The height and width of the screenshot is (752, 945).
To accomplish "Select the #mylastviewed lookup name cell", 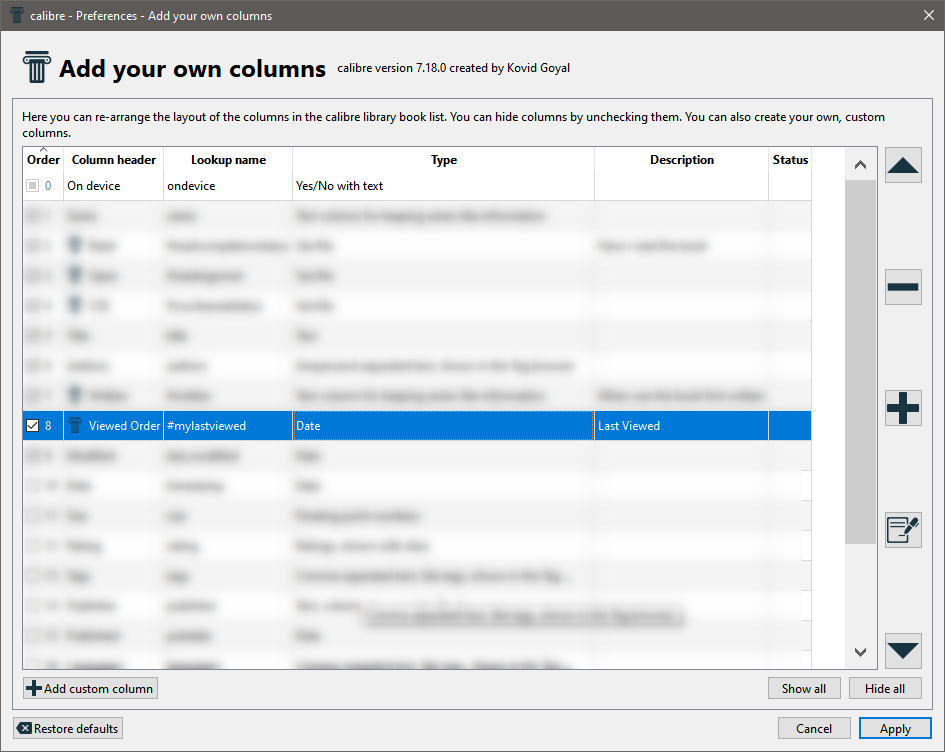I will click(228, 425).
